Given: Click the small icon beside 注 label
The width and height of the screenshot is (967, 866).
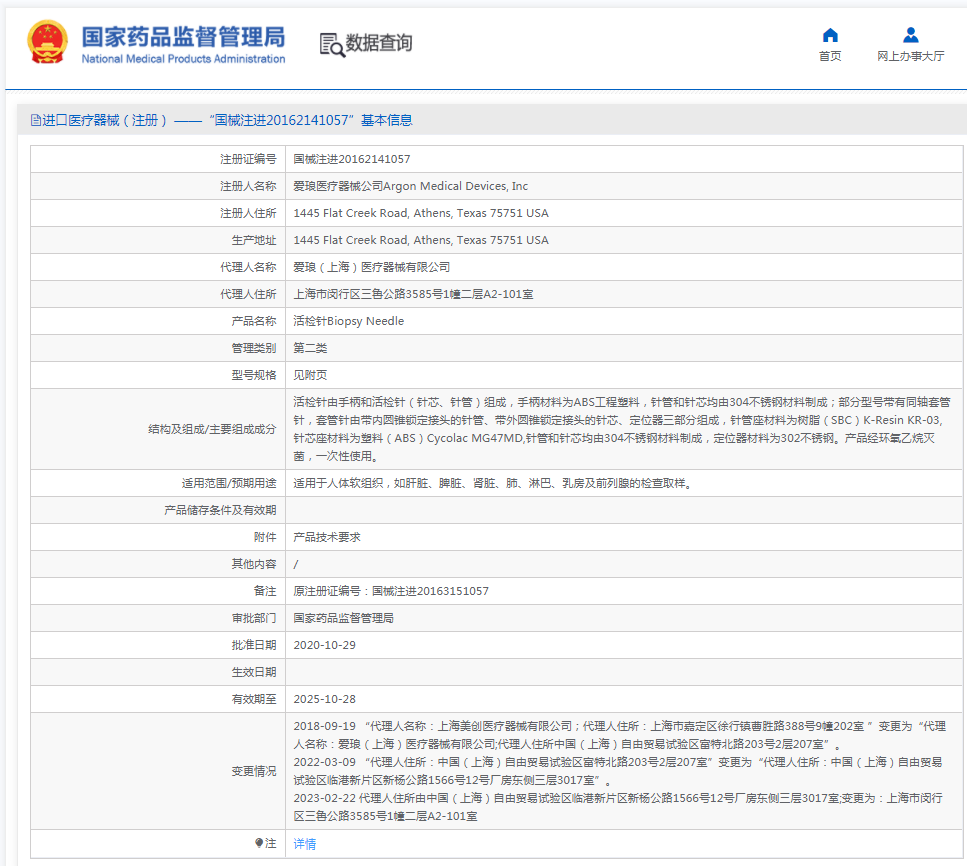Looking at the screenshot, I should pyautogui.click(x=258, y=843).
